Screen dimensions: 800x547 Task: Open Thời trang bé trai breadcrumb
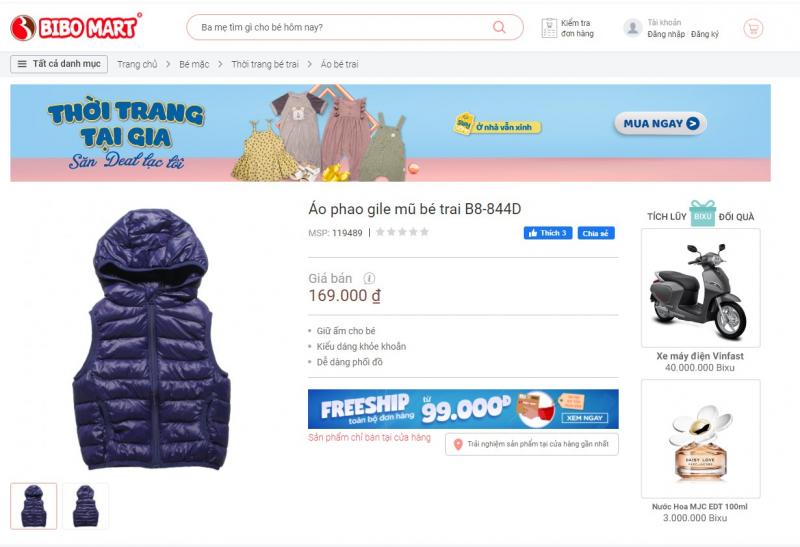(265, 64)
